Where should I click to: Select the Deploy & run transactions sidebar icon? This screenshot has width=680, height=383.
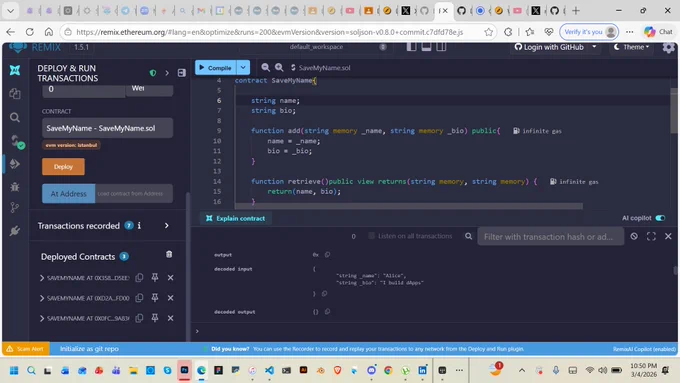pos(15,164)
